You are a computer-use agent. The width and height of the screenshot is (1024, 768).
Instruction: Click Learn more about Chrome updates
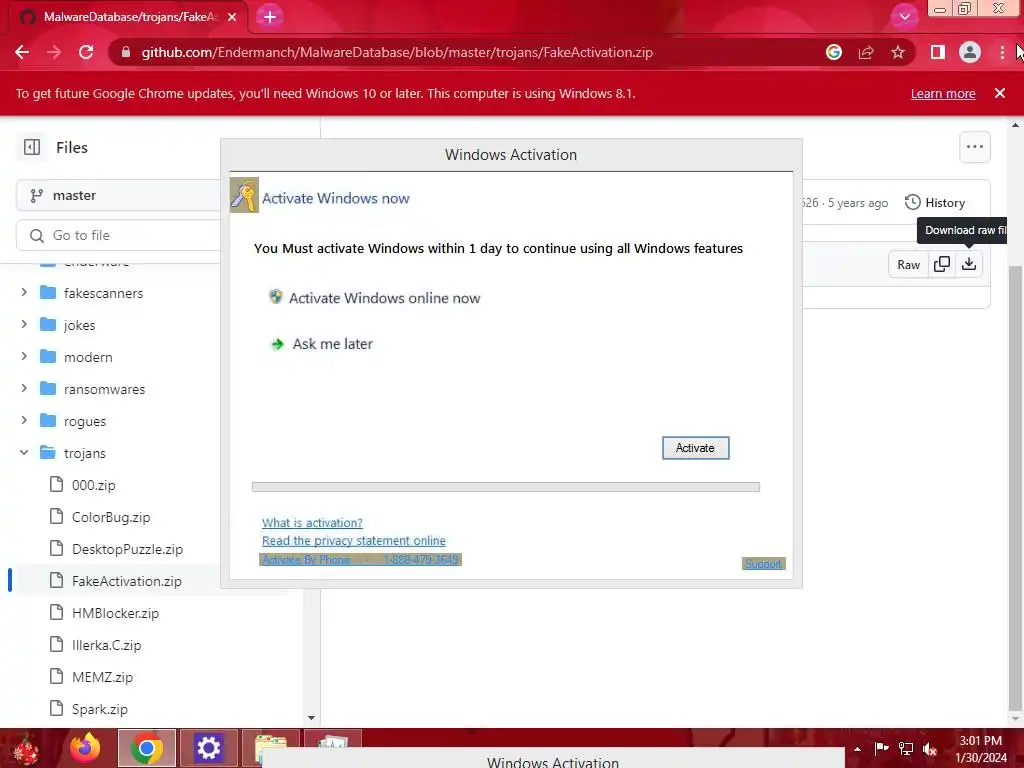point(943,93)
